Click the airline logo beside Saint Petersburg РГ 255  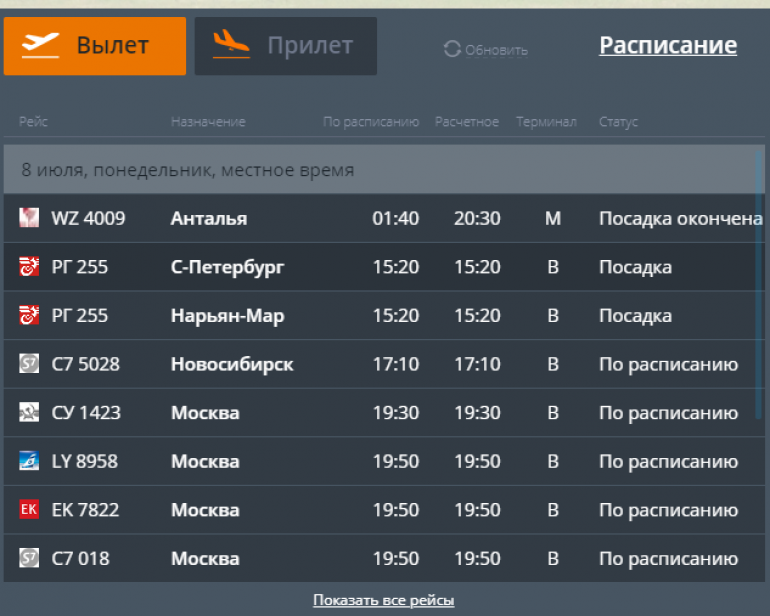tap(29, 267)
